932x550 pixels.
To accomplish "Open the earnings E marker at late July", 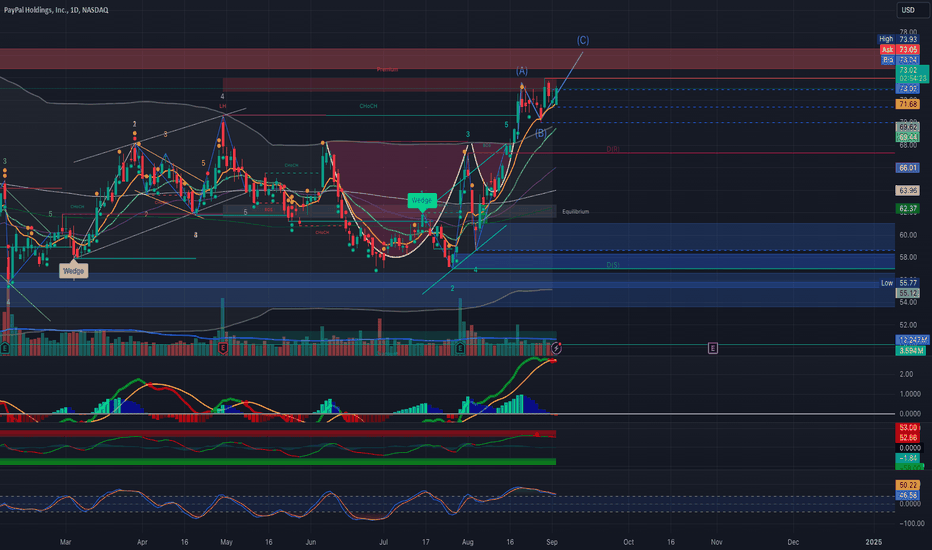I will (x=459, y=348).
